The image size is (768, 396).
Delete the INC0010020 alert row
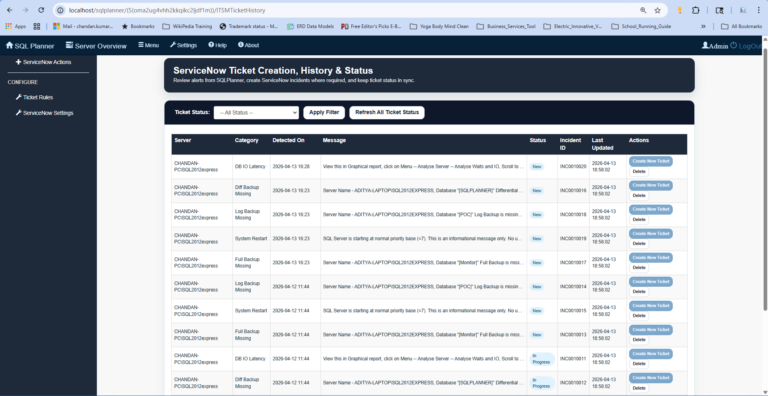[x=639, y=172]
